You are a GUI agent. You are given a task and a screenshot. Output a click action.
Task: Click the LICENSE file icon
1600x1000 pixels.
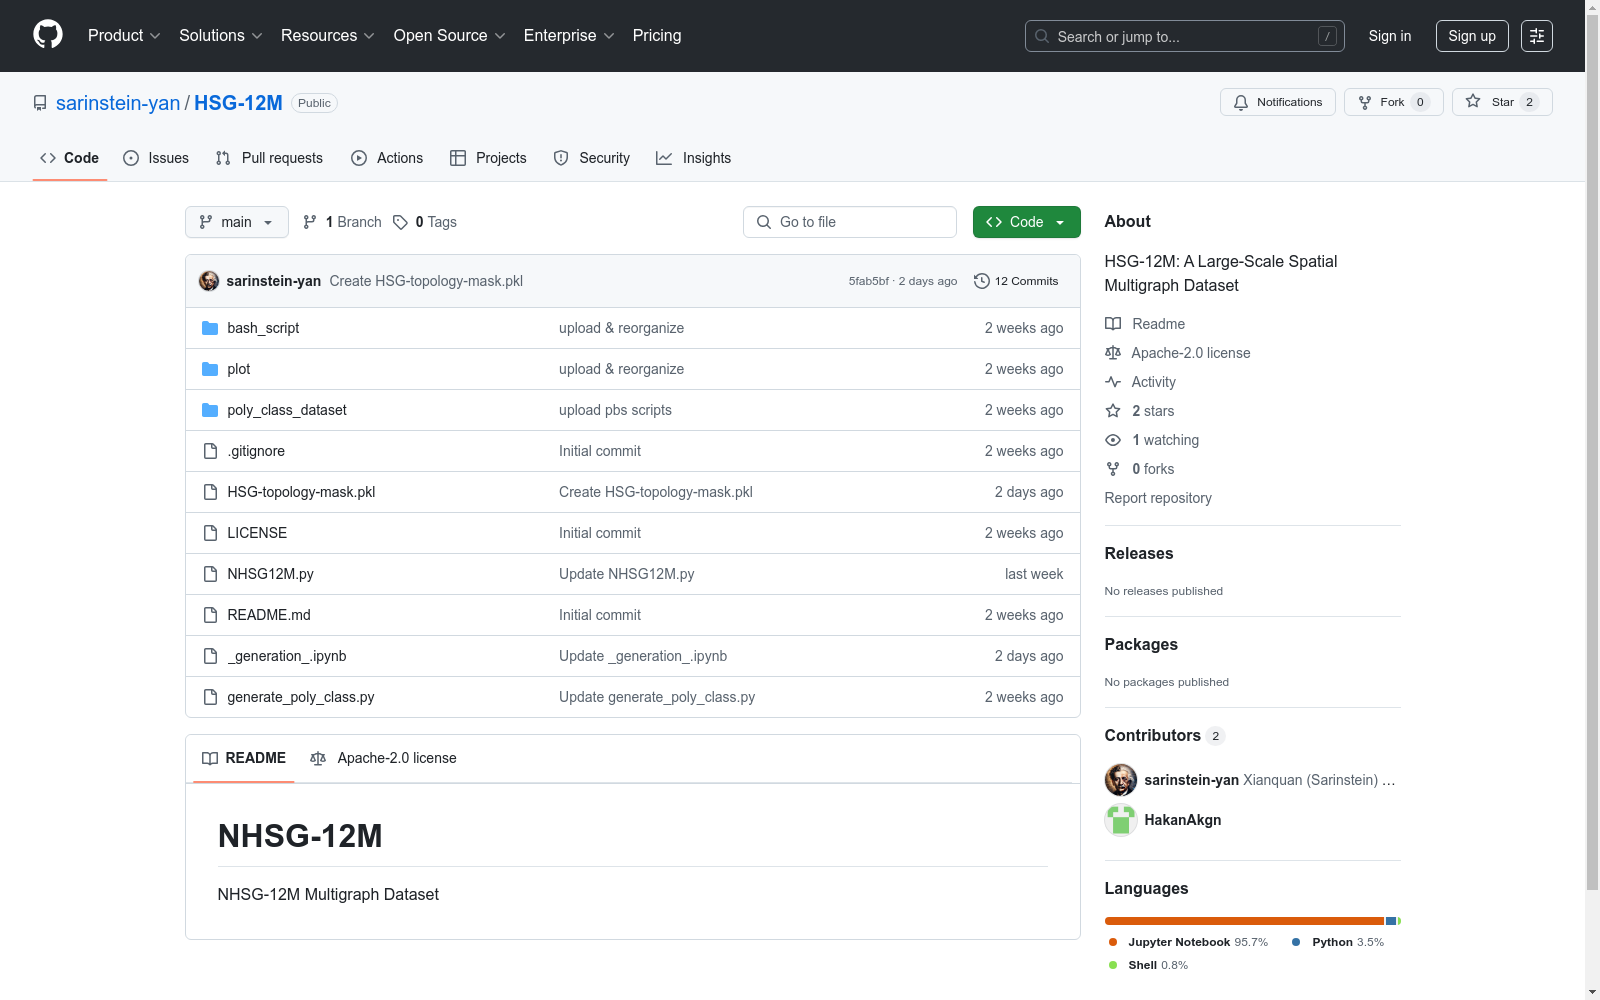coord(210,533)
